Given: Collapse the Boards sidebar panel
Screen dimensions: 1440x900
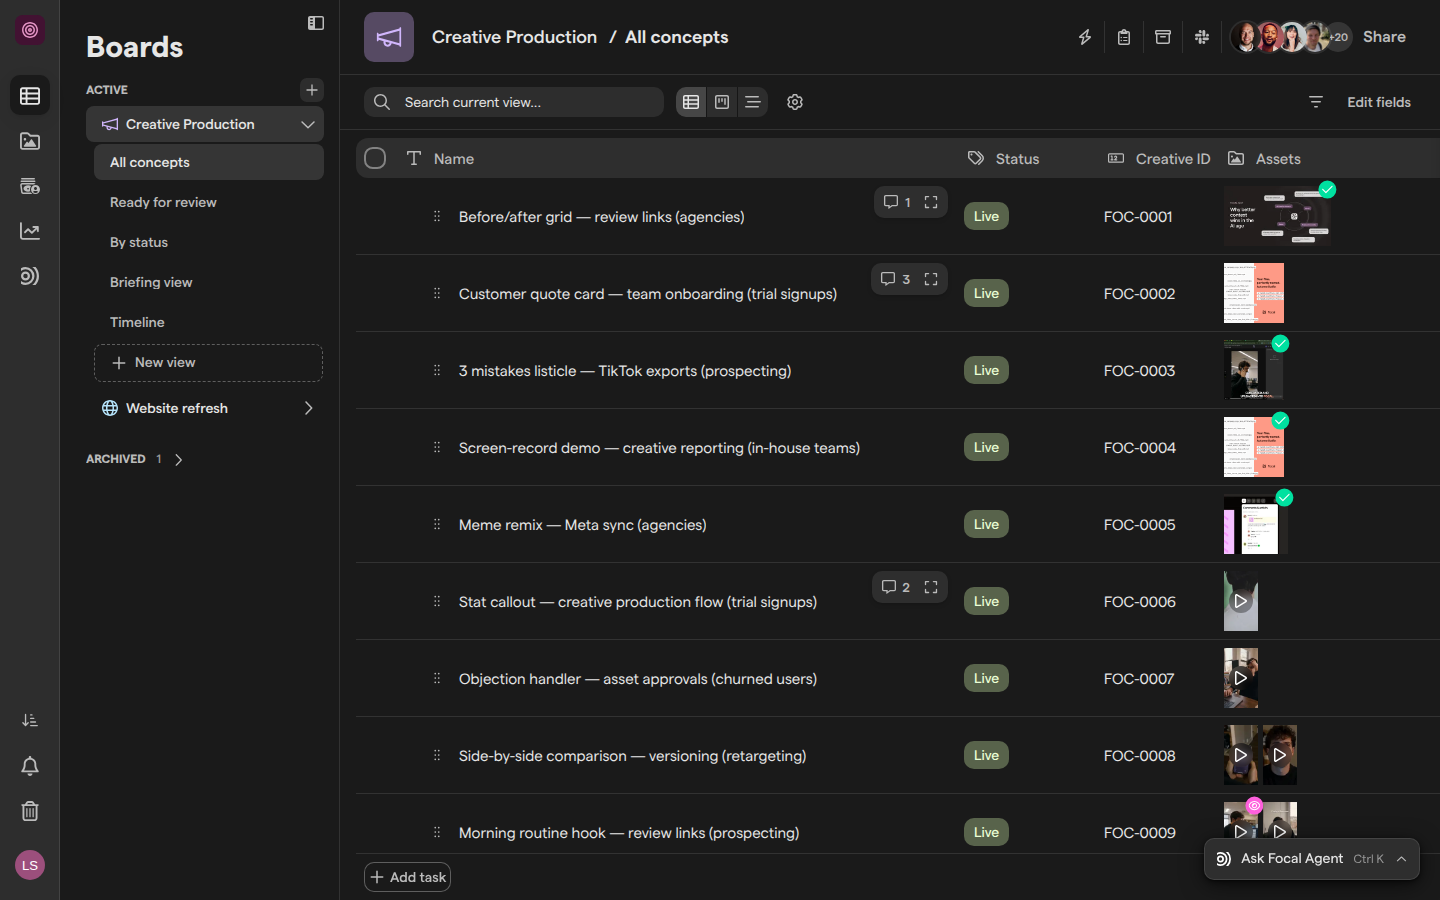Looking at the screenshot, I should click(316, 23).
